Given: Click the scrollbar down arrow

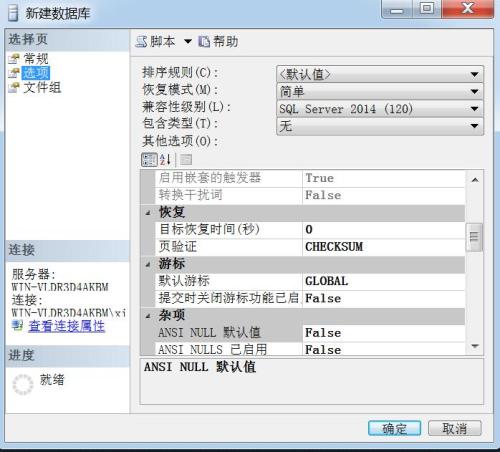Looking at the screenshot, I should point(475,347).
